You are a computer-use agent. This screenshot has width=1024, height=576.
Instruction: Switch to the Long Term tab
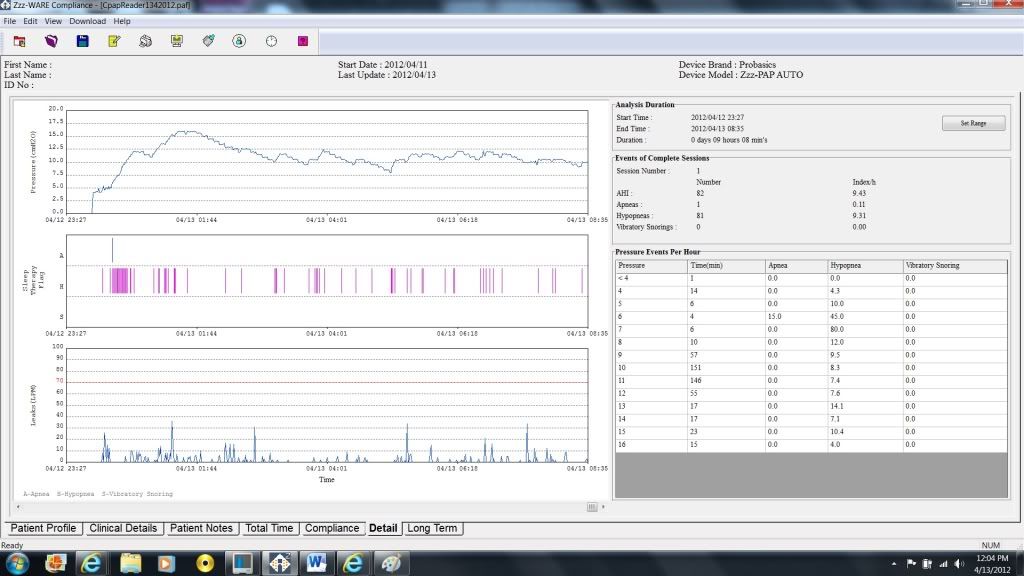coord(432,528)
